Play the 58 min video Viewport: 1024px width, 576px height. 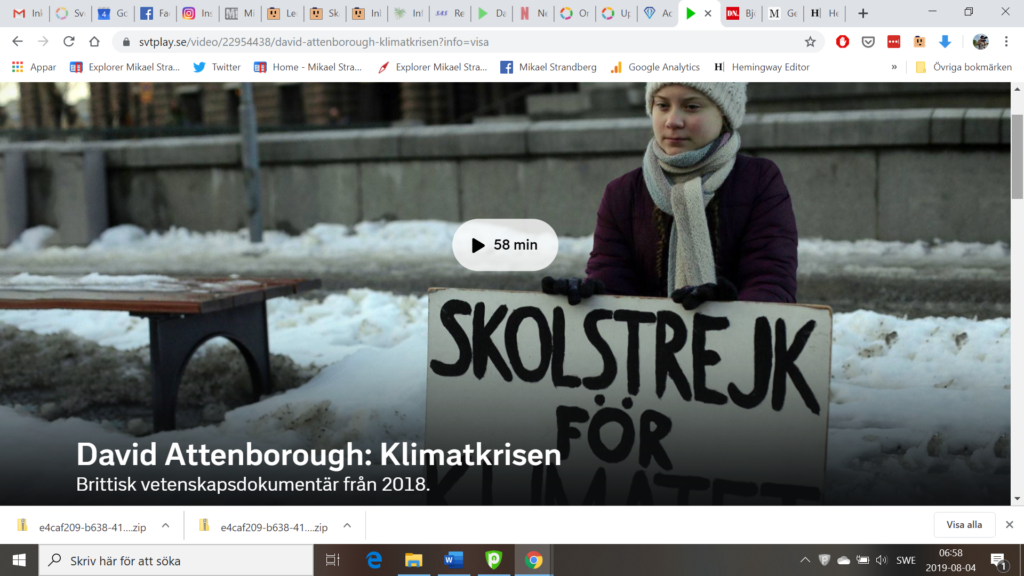(x=505, y=245)
